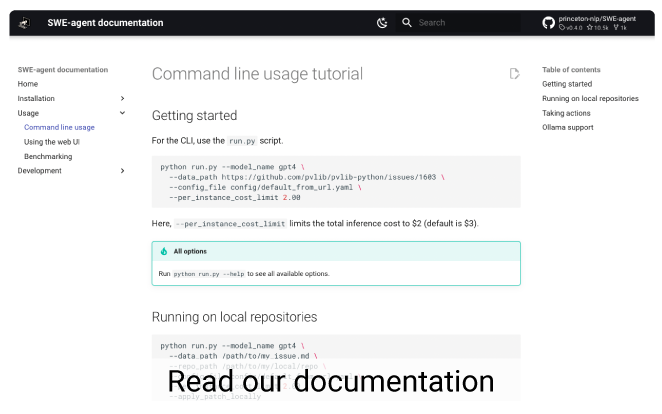The width and height of the screenshot is (662, 414).
Task: Click the SWE-agent documentation header title
Action: click(x=105, y=23)
